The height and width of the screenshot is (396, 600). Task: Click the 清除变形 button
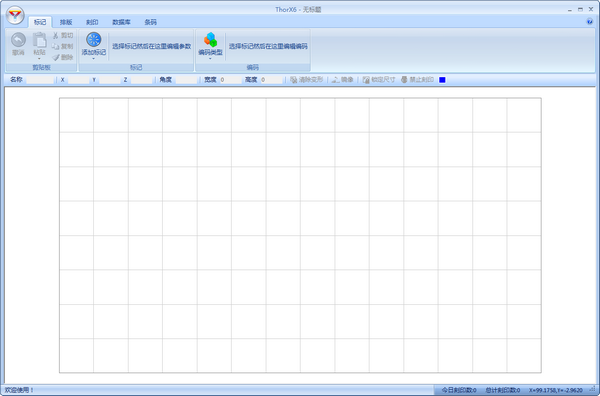[307, 80]
